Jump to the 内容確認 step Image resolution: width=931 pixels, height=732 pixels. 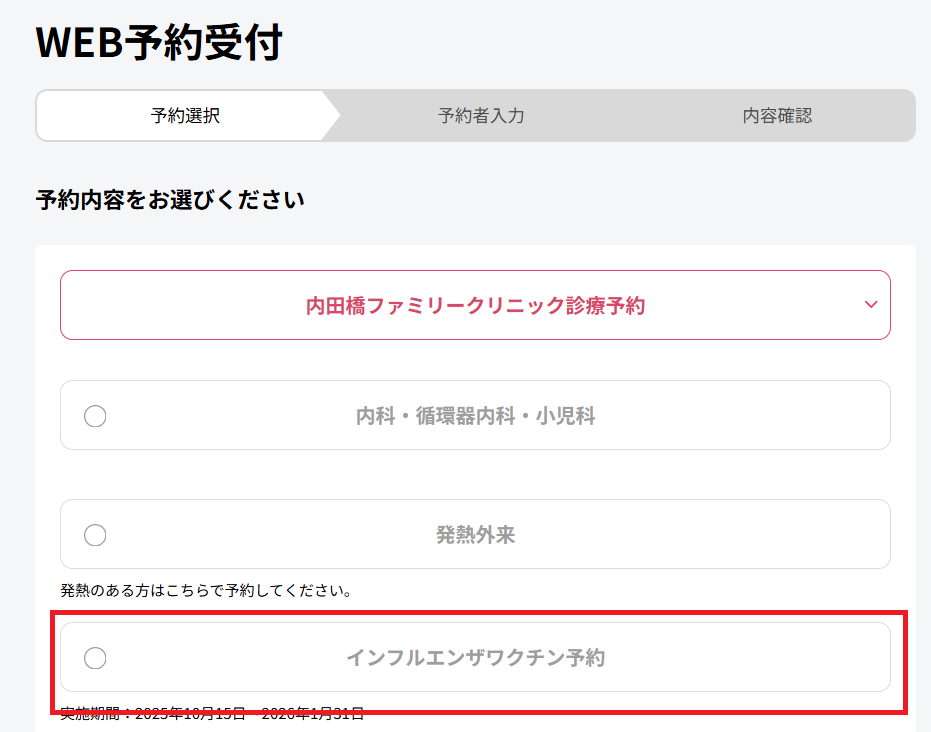tap(777, 116)
